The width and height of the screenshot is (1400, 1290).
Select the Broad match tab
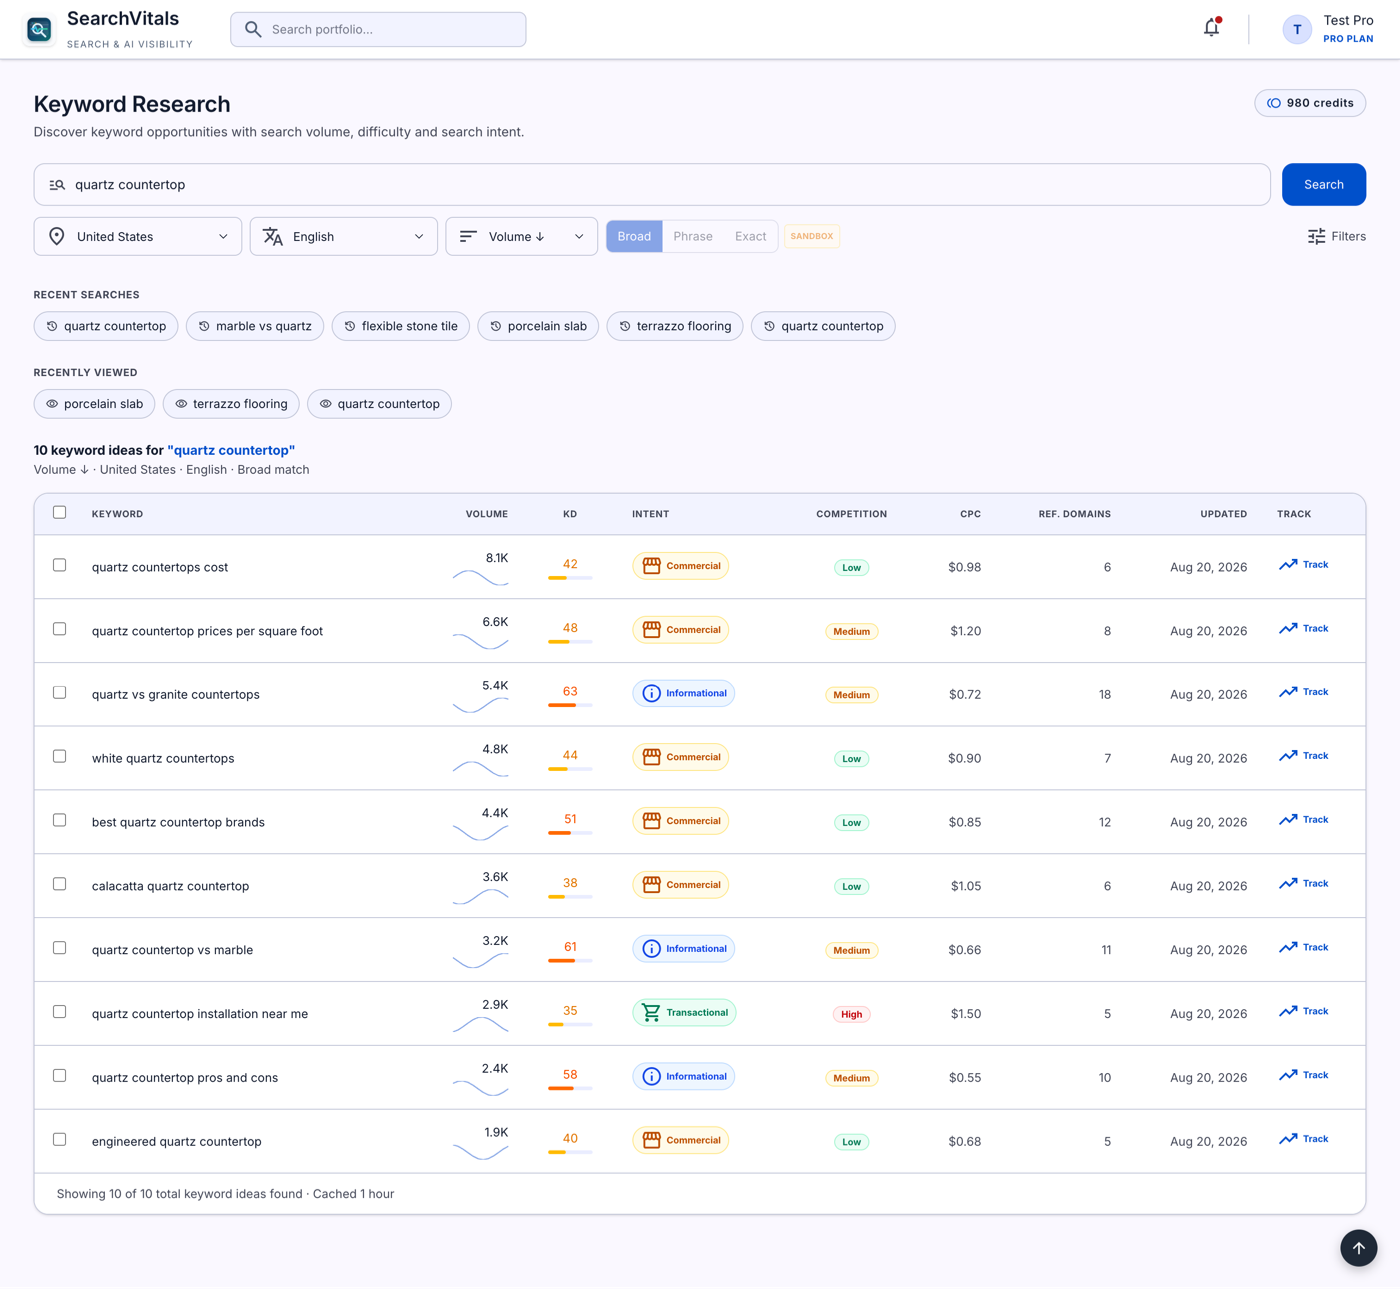634,236
